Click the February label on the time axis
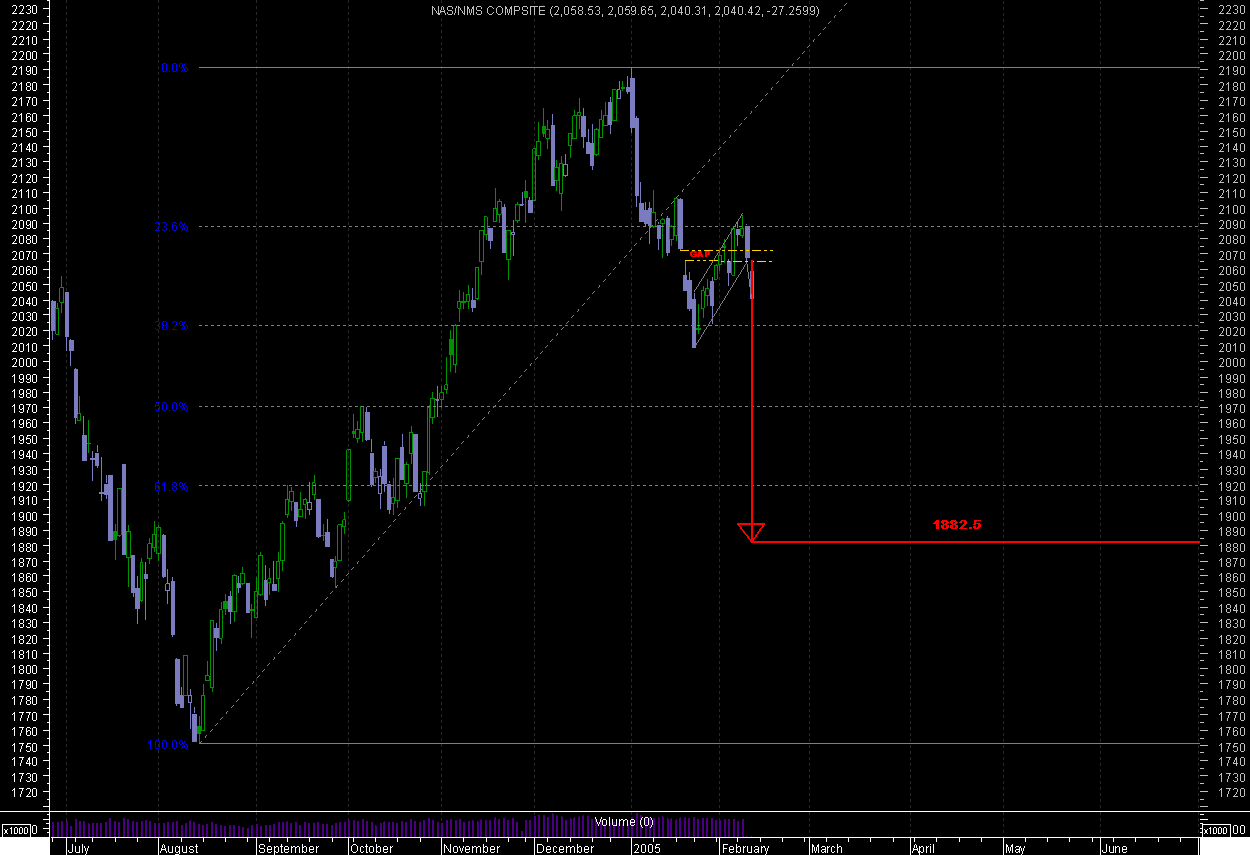 [x=745, y=848]
